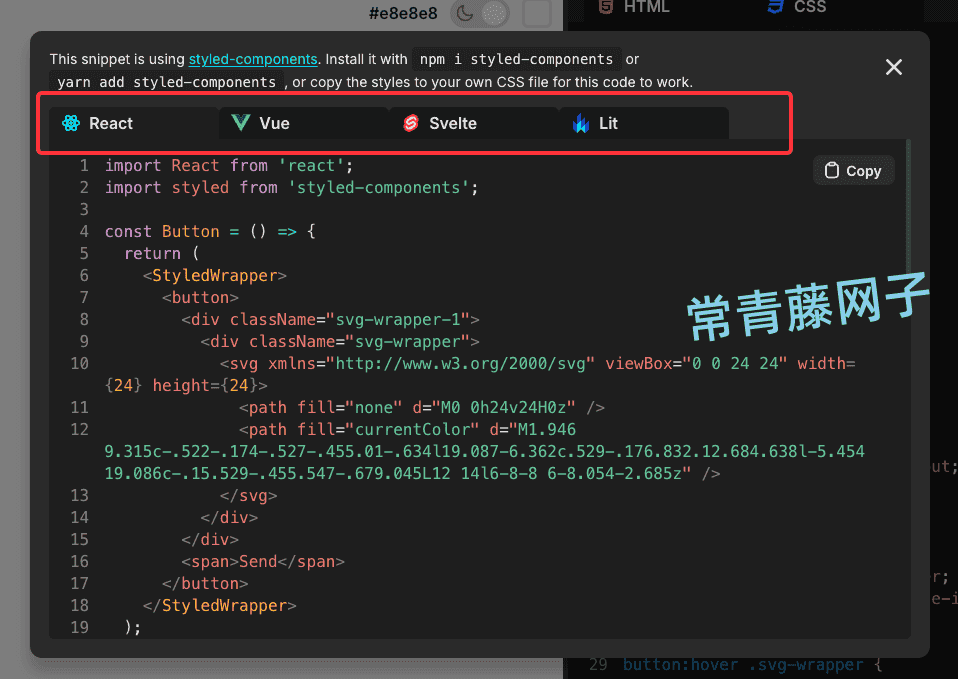The width and height of the screenshot is (958, 679).
Task: Click the closing button tag line 17
Action: pyautogui.click(x=205, y=584)
